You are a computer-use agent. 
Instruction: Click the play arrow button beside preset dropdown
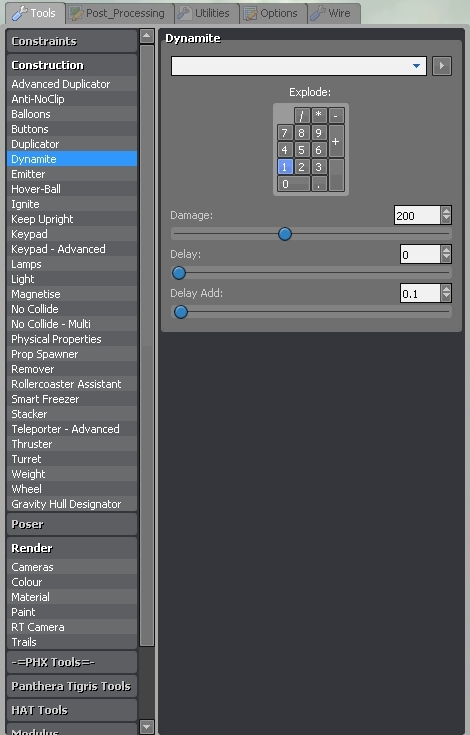pyautogui.click(x=441, y=66)
